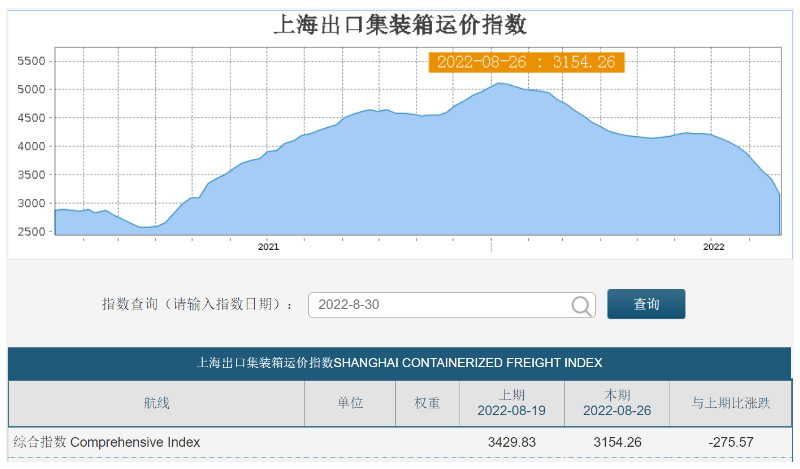Focus the index date input showing 2022-8-30

(452, 305)
